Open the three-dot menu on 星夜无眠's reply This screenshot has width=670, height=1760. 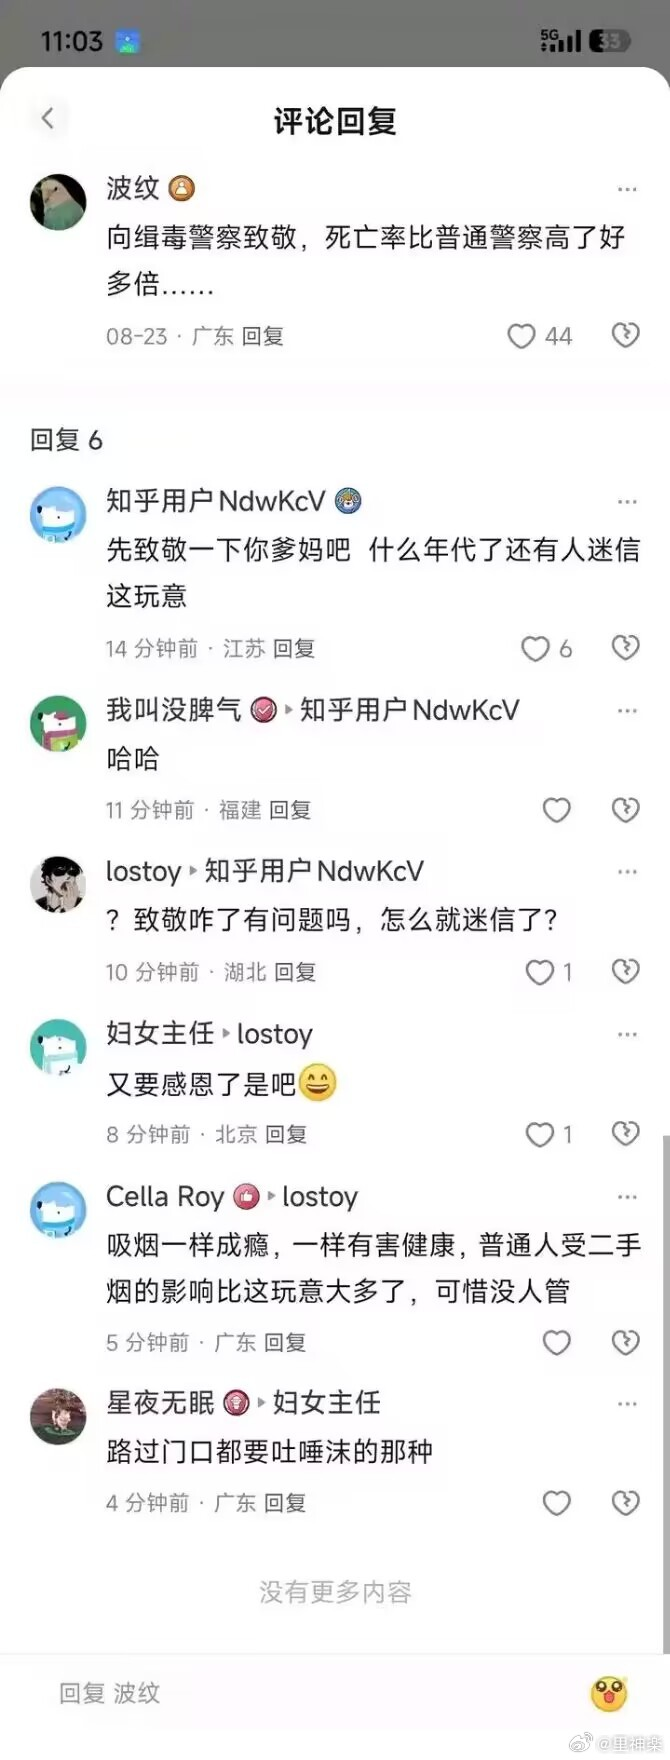[x=627, y=1405]
